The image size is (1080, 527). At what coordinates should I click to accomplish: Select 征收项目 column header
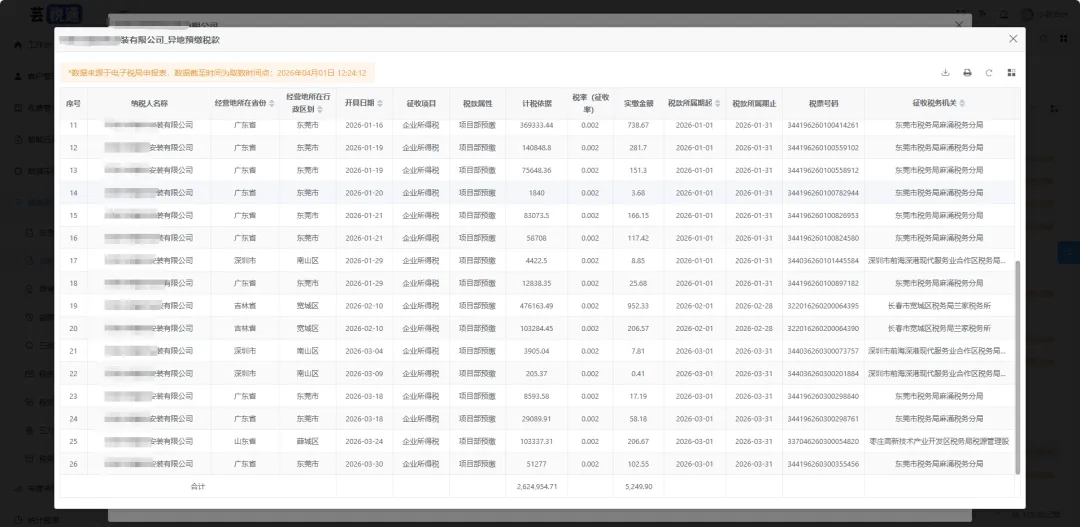point(421,103)
